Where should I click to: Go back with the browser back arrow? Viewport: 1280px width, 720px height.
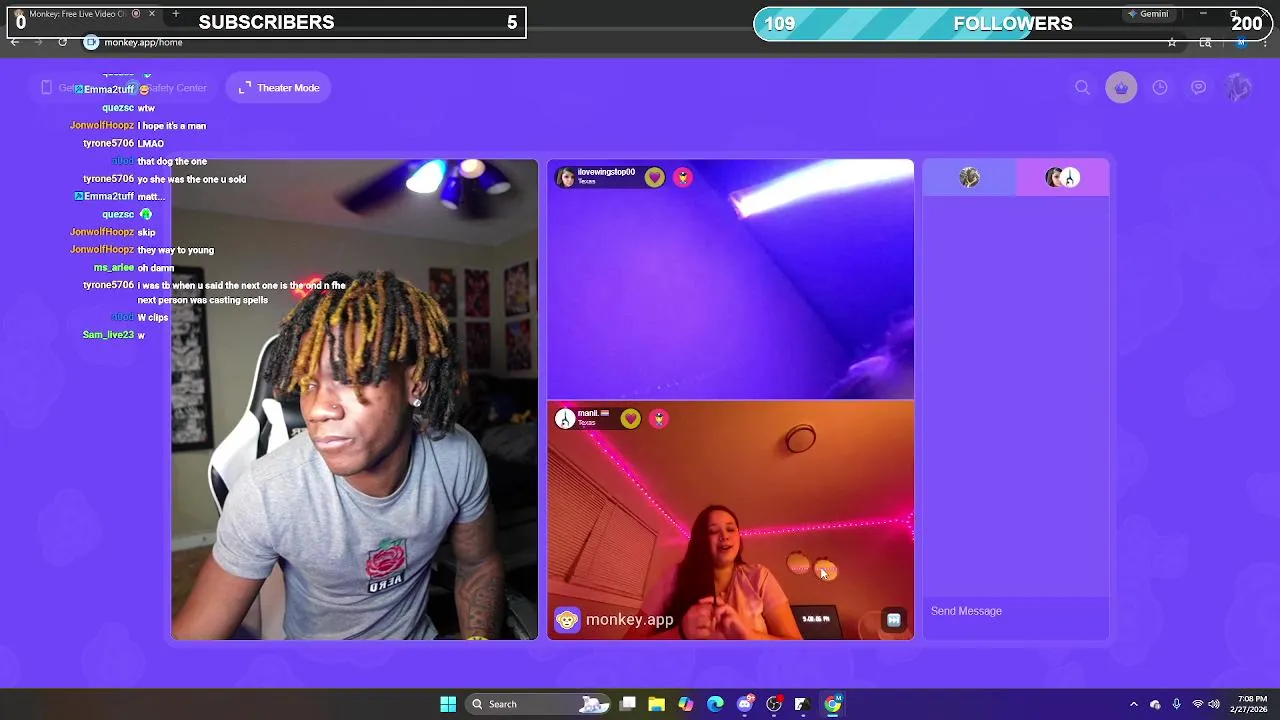point(15,42)
